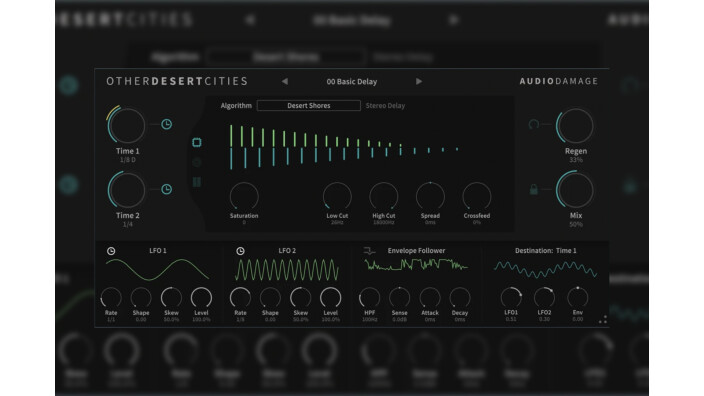Image resolution: width=704 pixels, height=396 pixels.
Task: Click the Saturation knob
Action: click(x=244, y=196)
